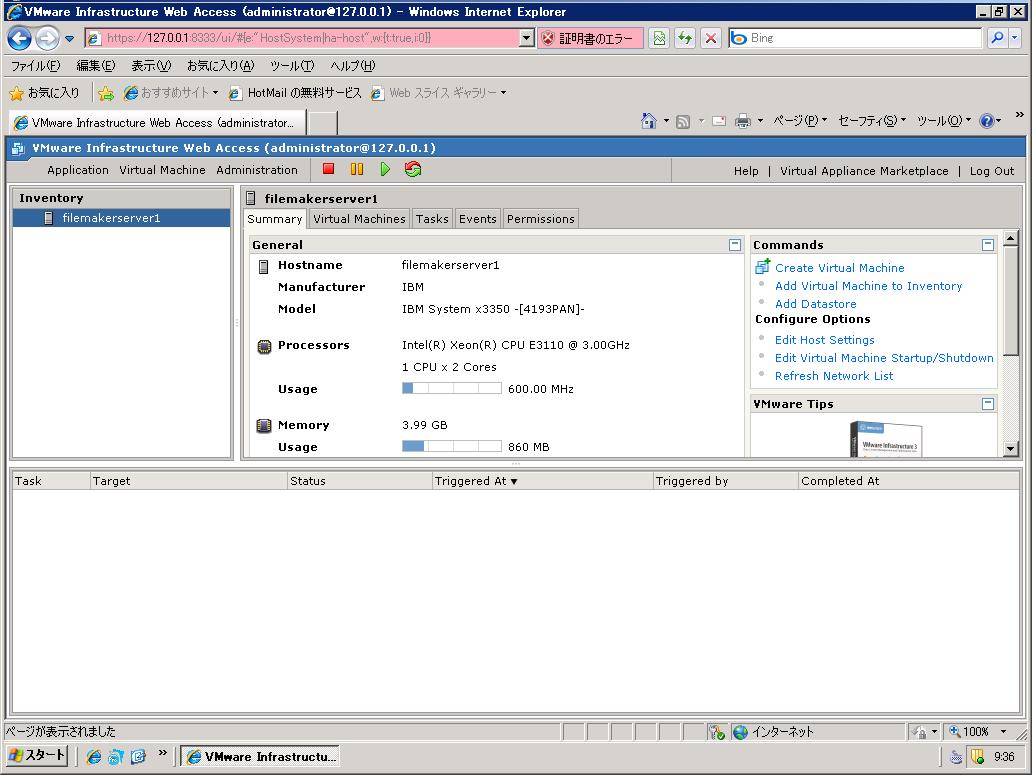Click the IE Help question mark icon

pyautogui.click(x=986, y=121)
